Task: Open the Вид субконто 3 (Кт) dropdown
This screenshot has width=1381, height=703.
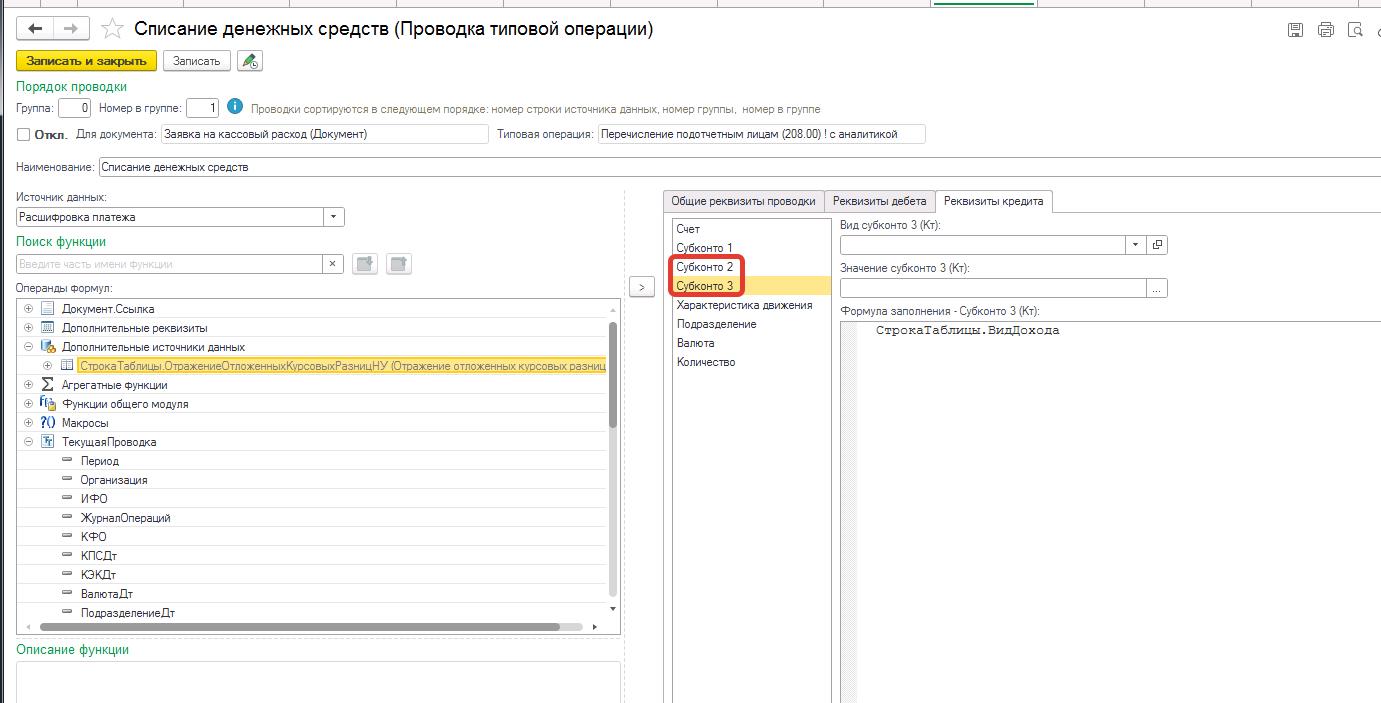Action: [x=1135, y=244]
